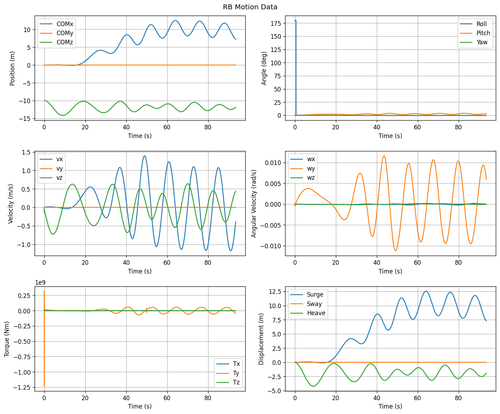Click the 'Displacement (m)' y-axis label

click(261, 339)
